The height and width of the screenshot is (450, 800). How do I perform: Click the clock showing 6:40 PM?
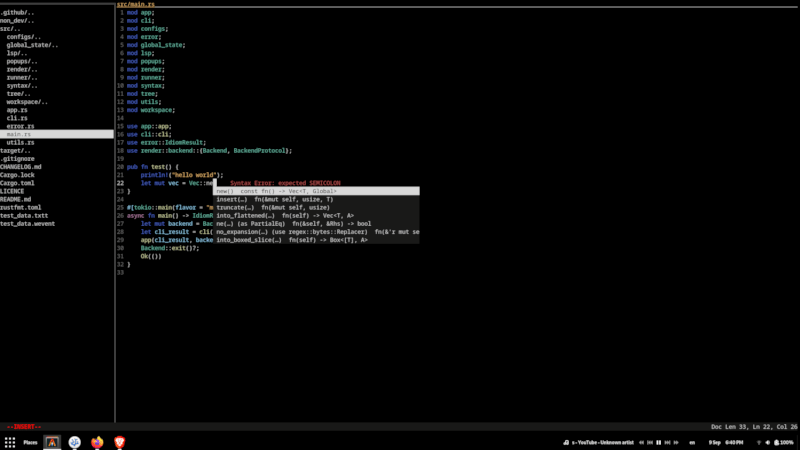732,442
